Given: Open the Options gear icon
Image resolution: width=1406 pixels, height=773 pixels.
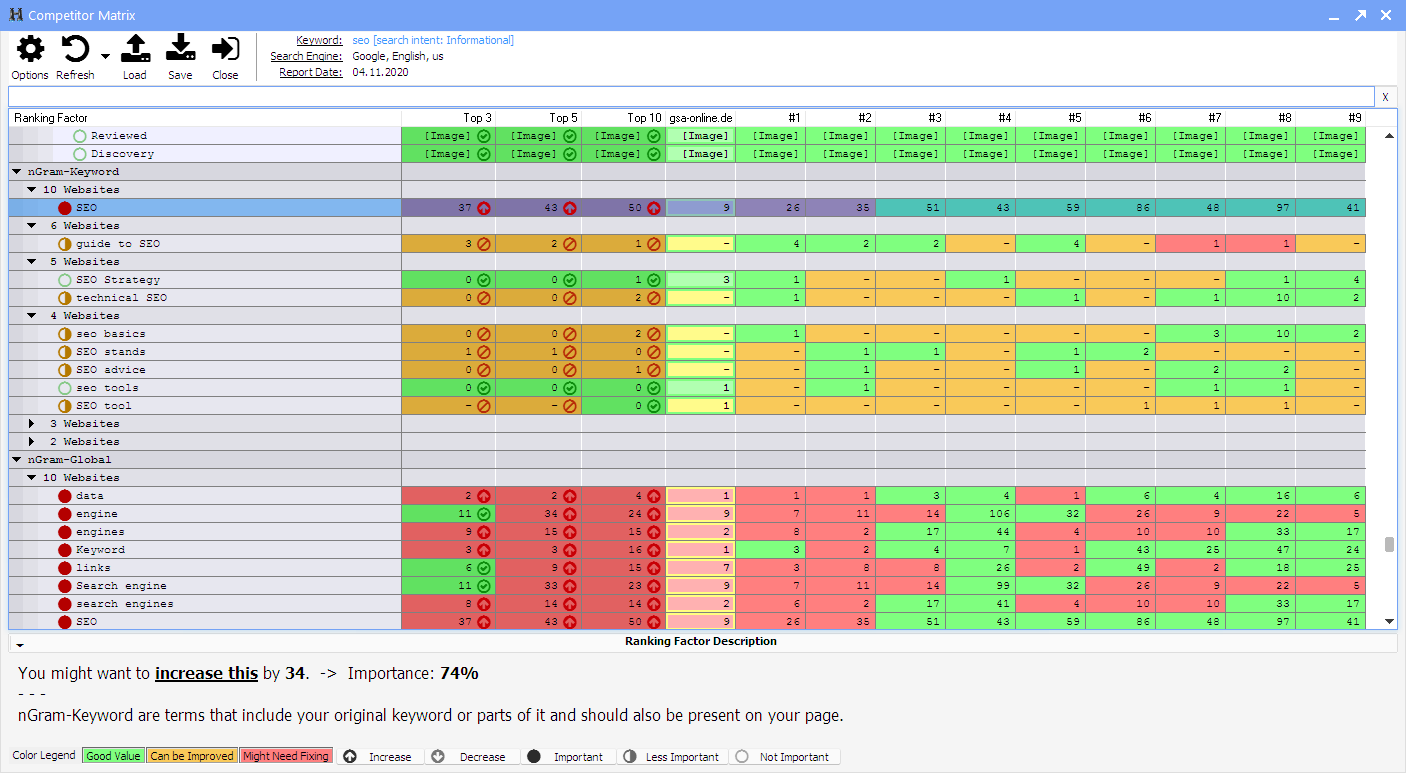Looking at the screenshot, I should pyautogui.click(x=30, y=49).
